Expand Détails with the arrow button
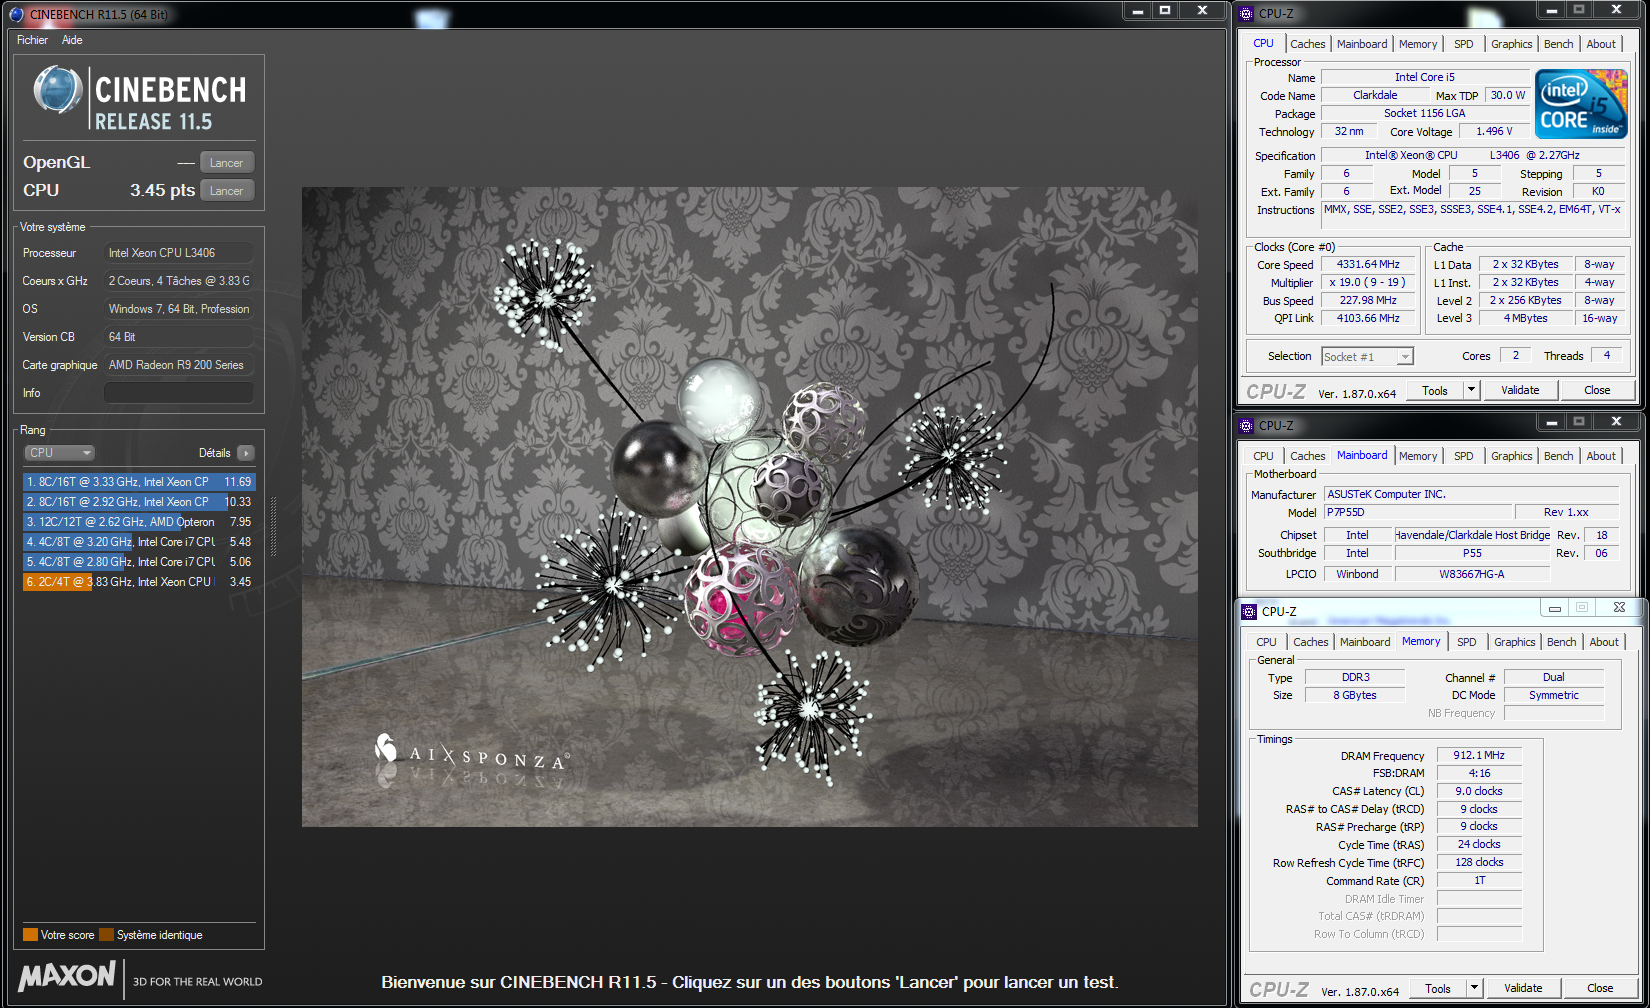Image resolution: width=1650 pixels, height=1008 pixels. 246,453
